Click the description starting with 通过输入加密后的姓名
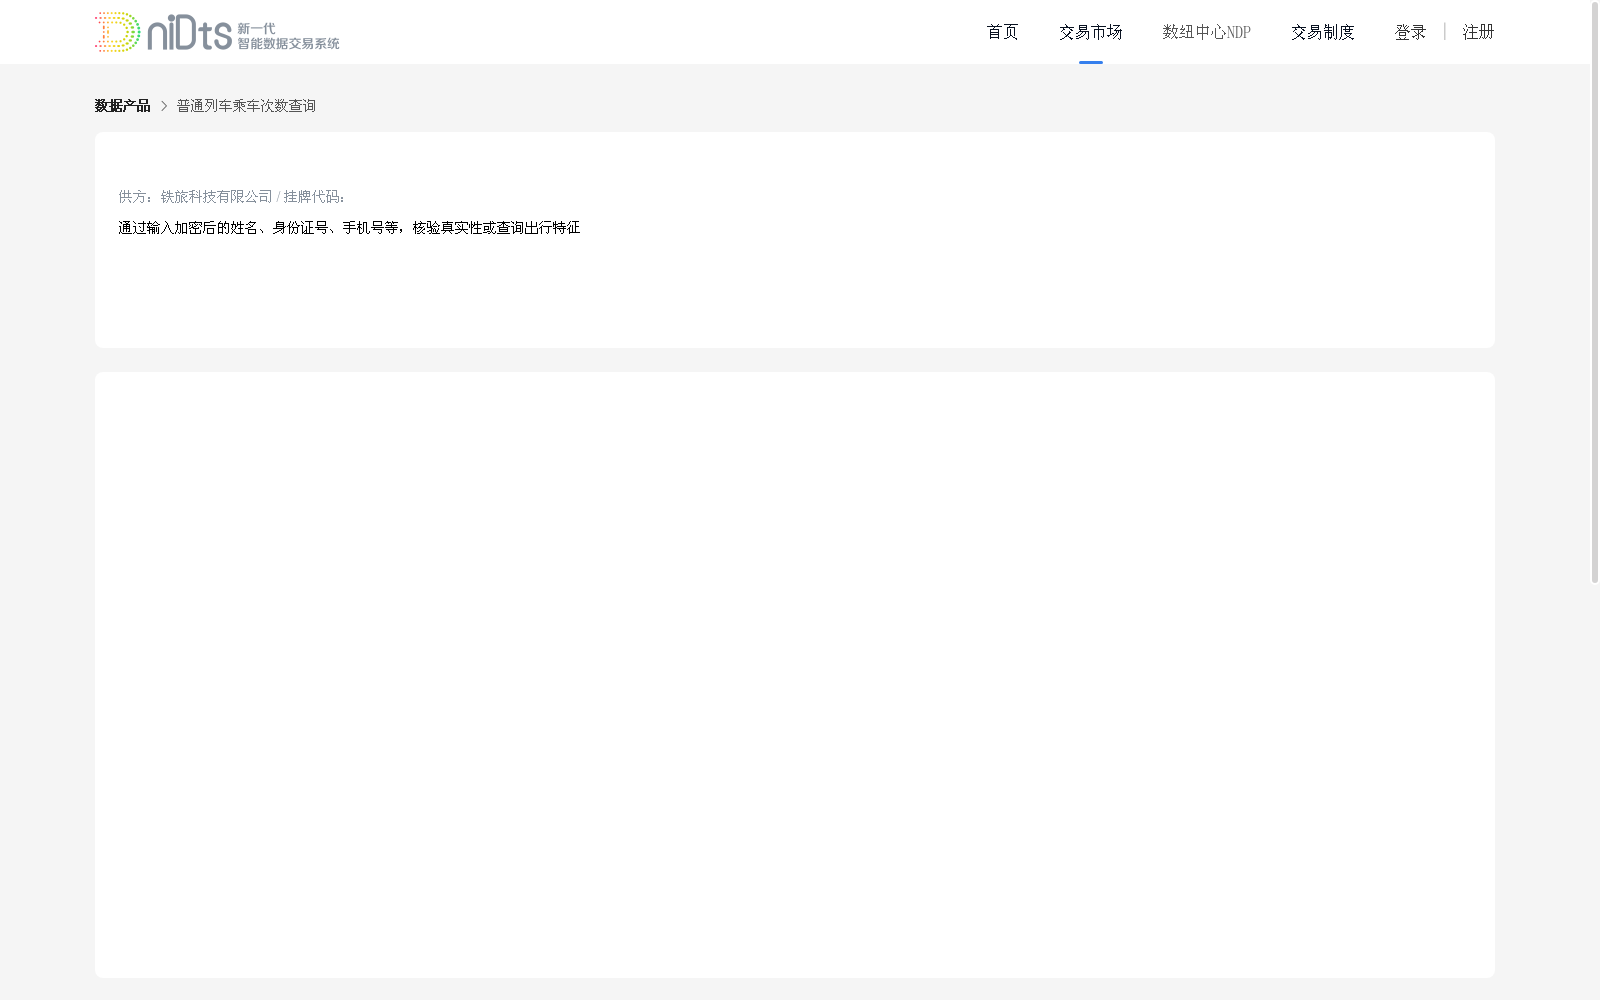The height and width of the screenshot is (1000, 1600). click(x=349, y=228)
